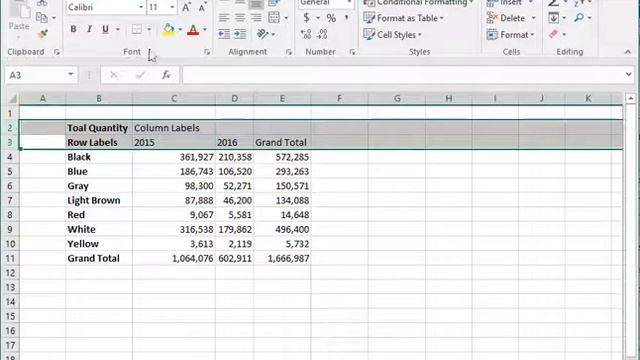640x360 pixels.
Task: Decrease font size with small A
Action: tap(202, 8)
